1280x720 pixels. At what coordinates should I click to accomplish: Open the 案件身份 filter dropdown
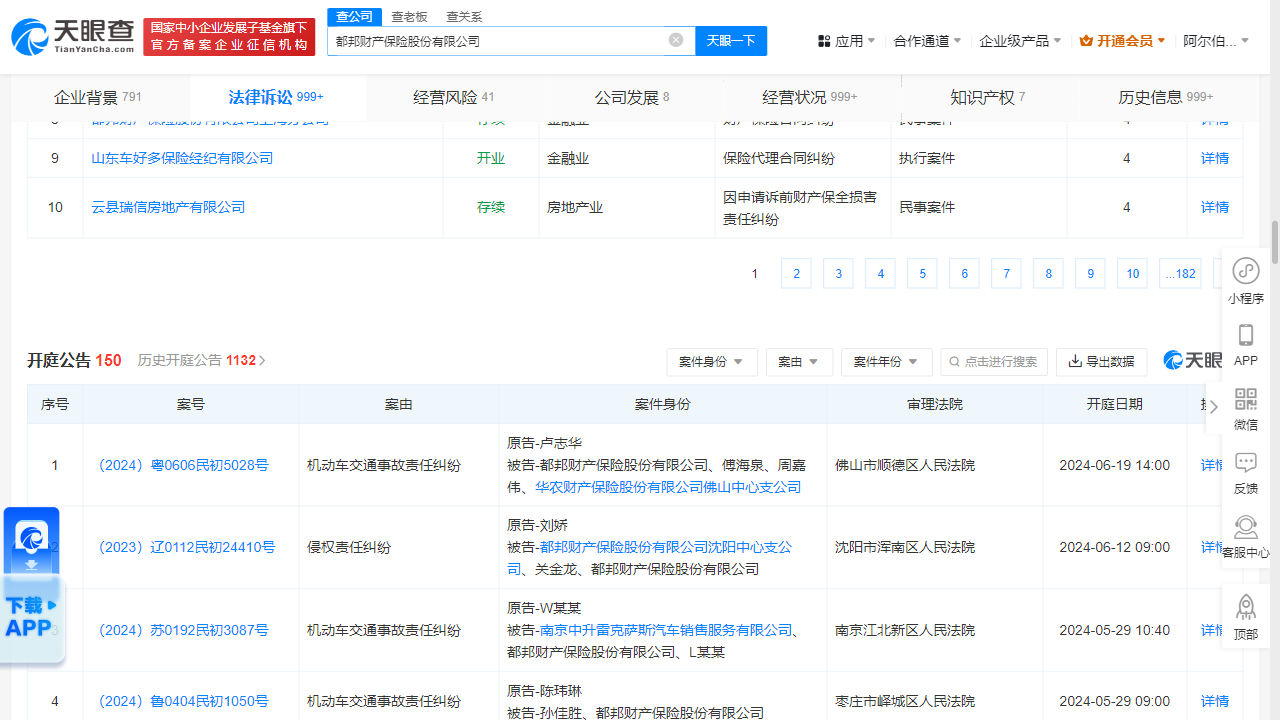coord(712,362)
